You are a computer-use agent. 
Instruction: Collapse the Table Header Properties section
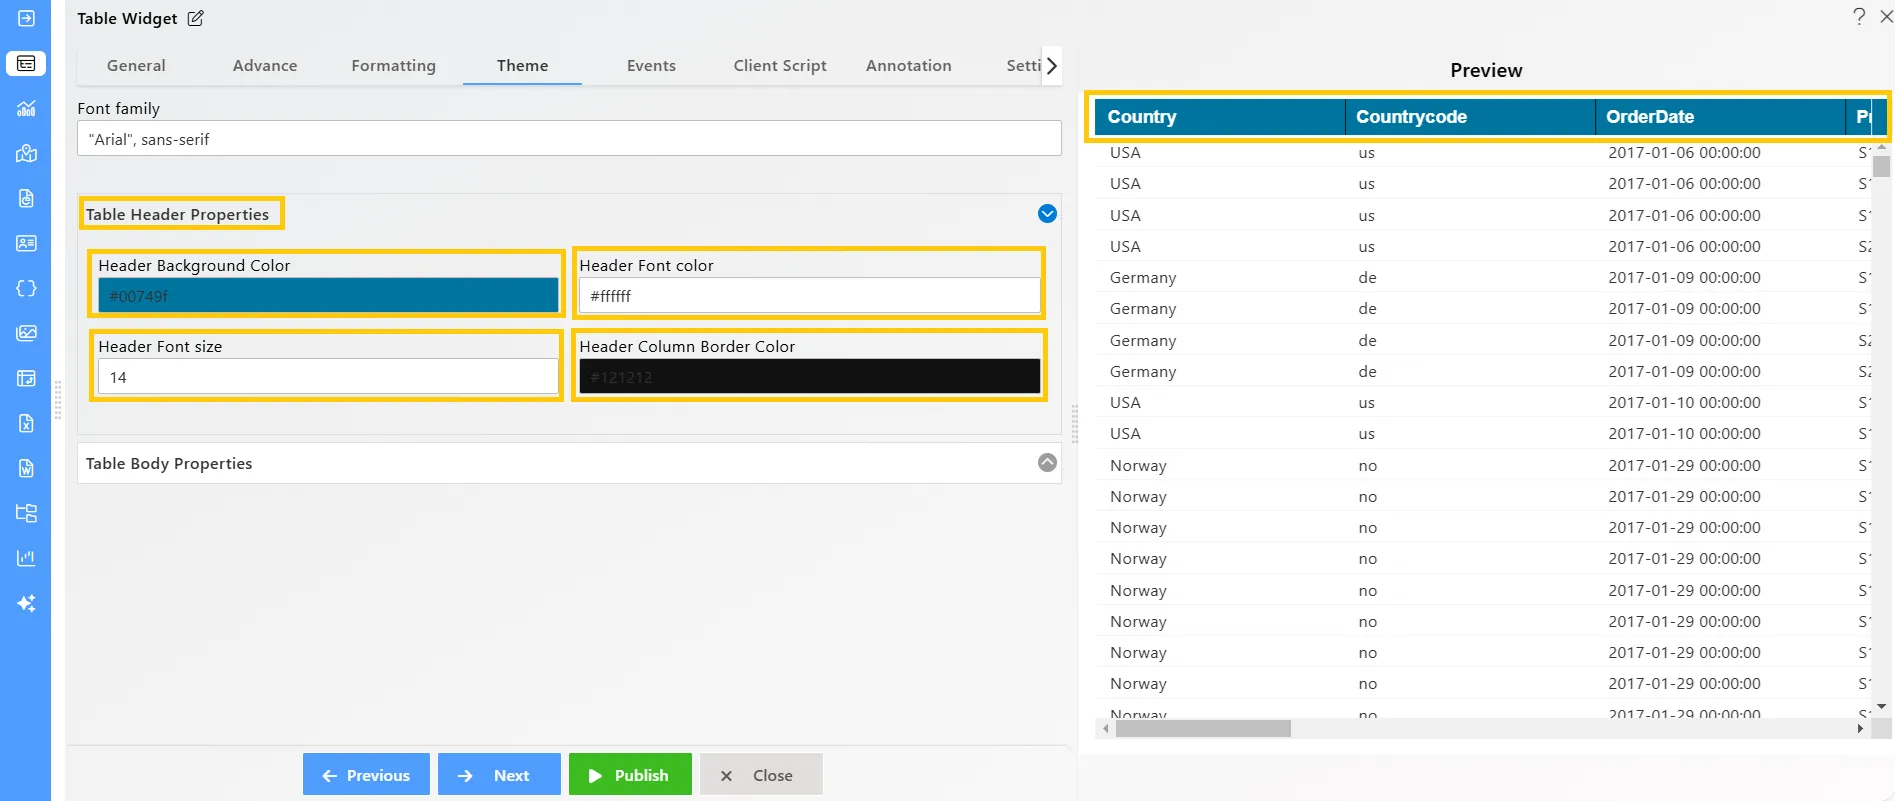click(x=1047, y=214)
